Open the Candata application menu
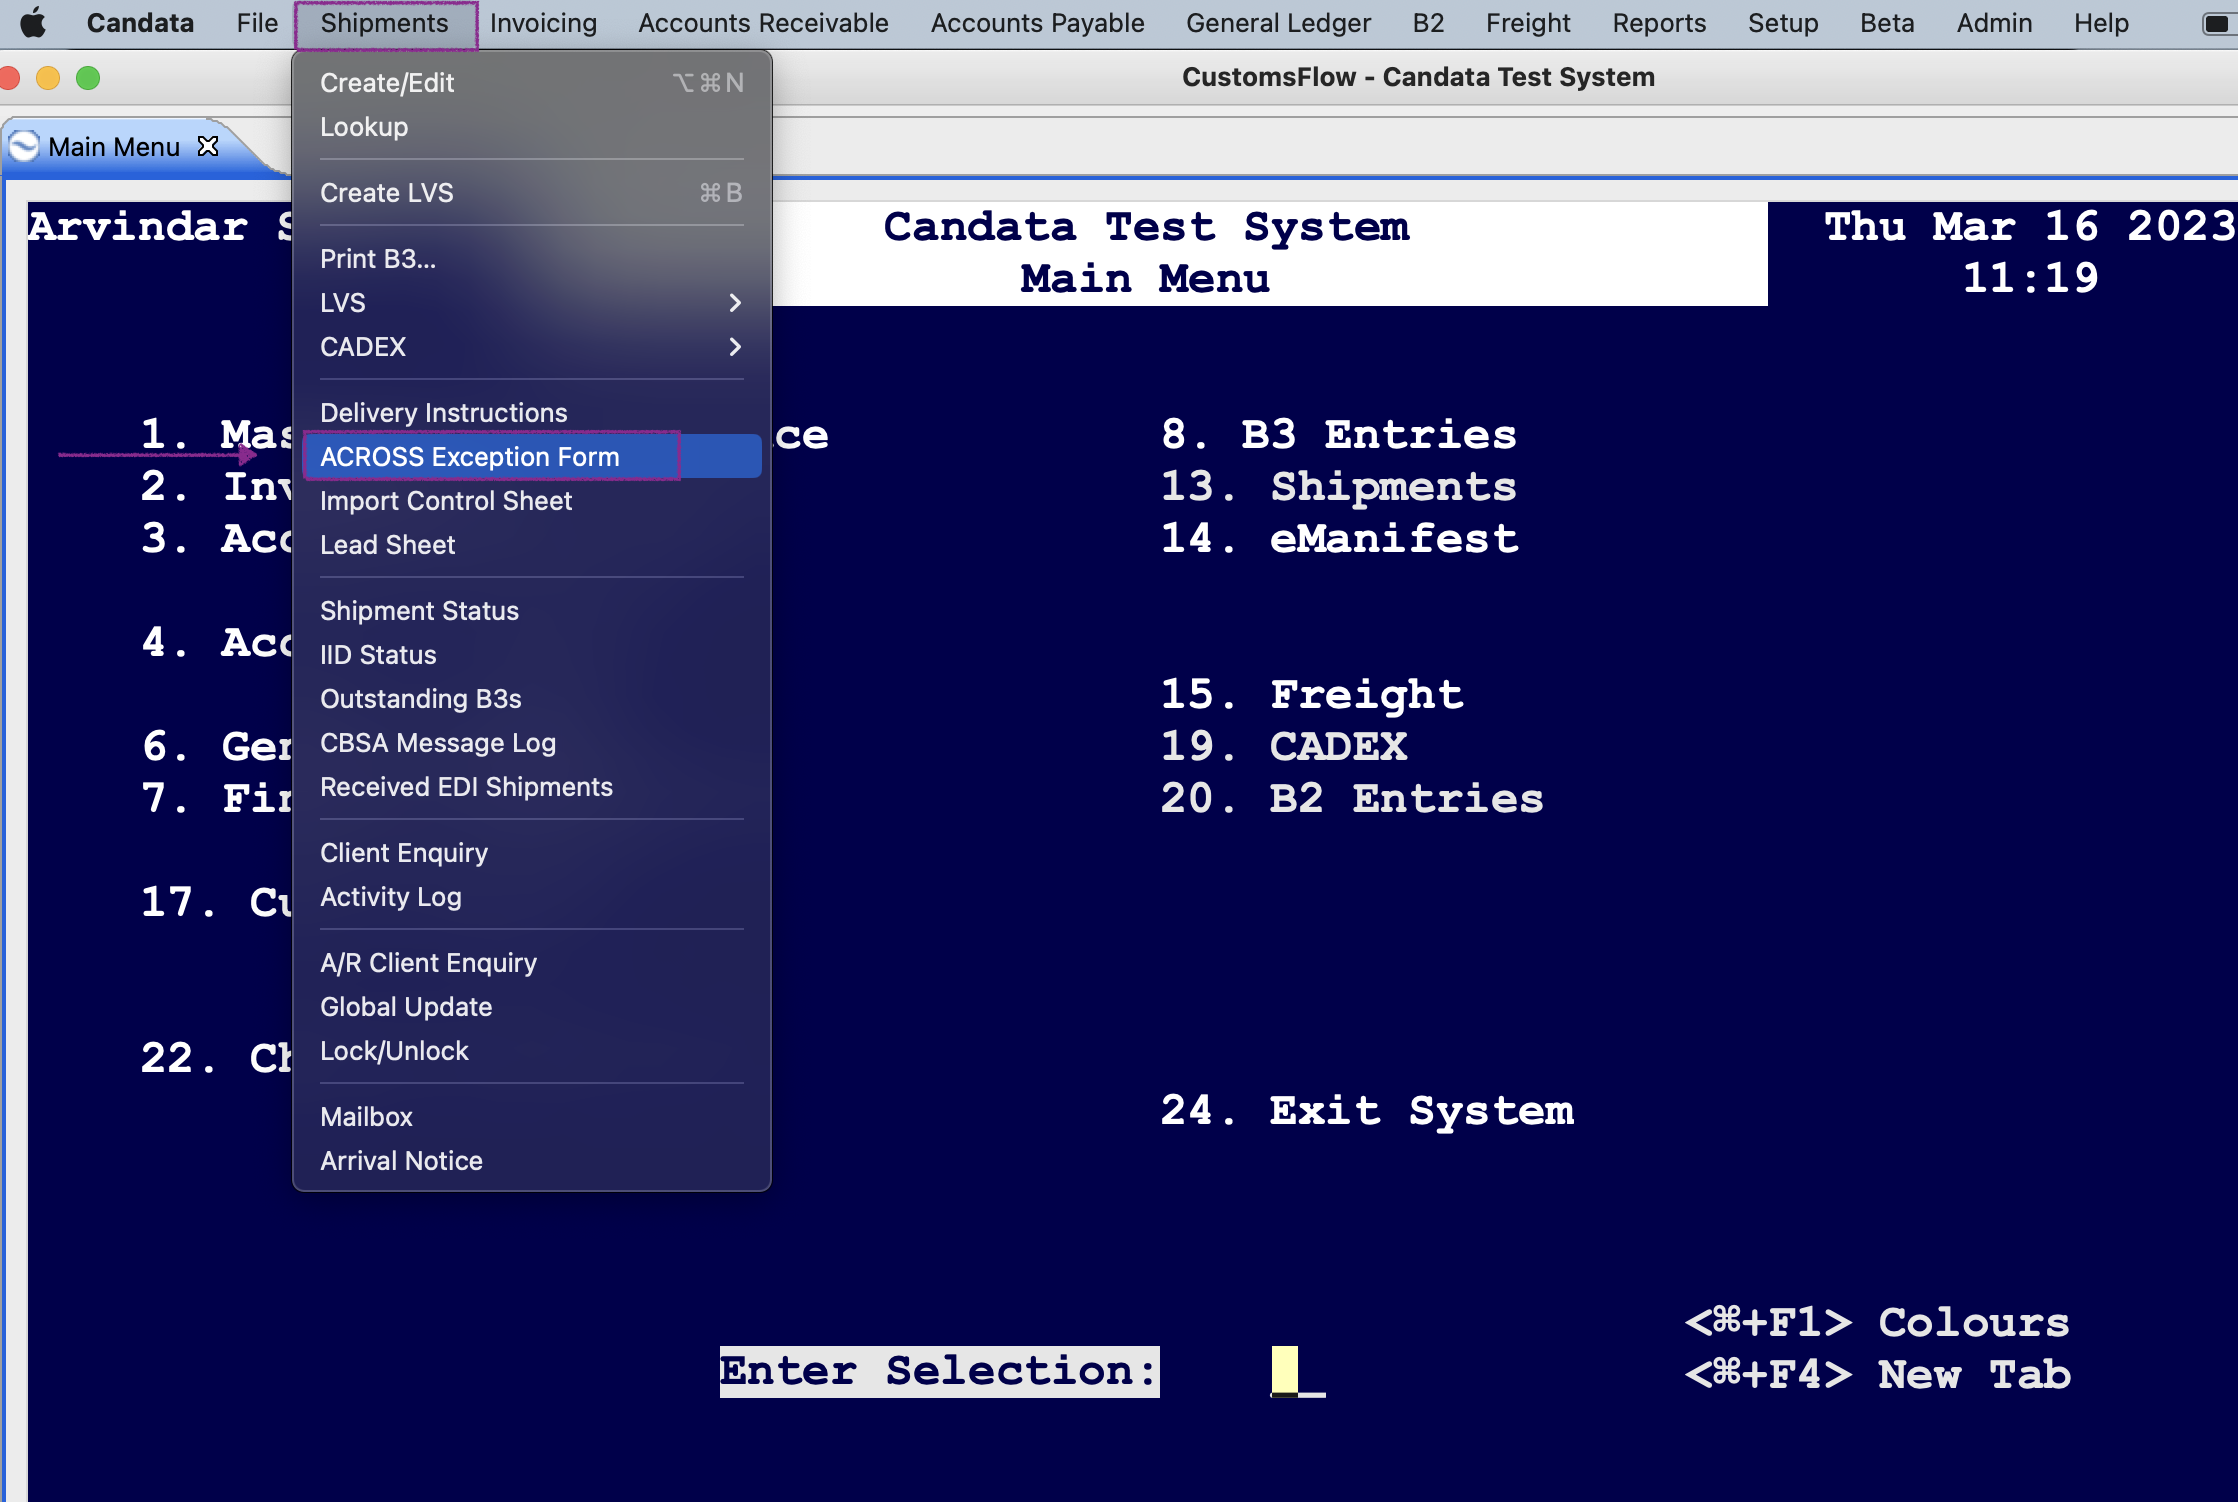Screen dimensions: 2238x1502 pyautogui.click(x=140, y=23)
